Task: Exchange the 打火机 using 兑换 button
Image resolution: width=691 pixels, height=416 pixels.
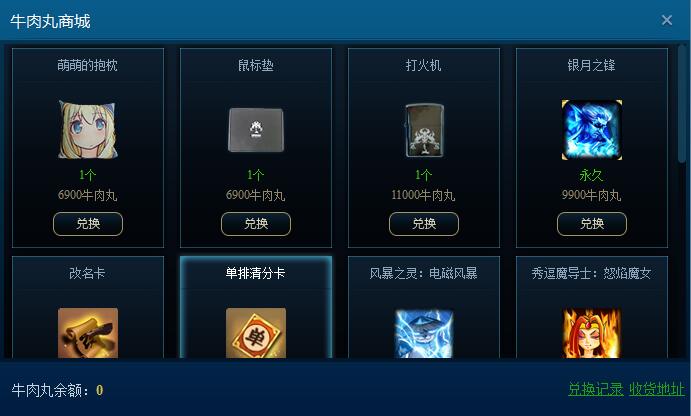Action: [x=424, y=224]
